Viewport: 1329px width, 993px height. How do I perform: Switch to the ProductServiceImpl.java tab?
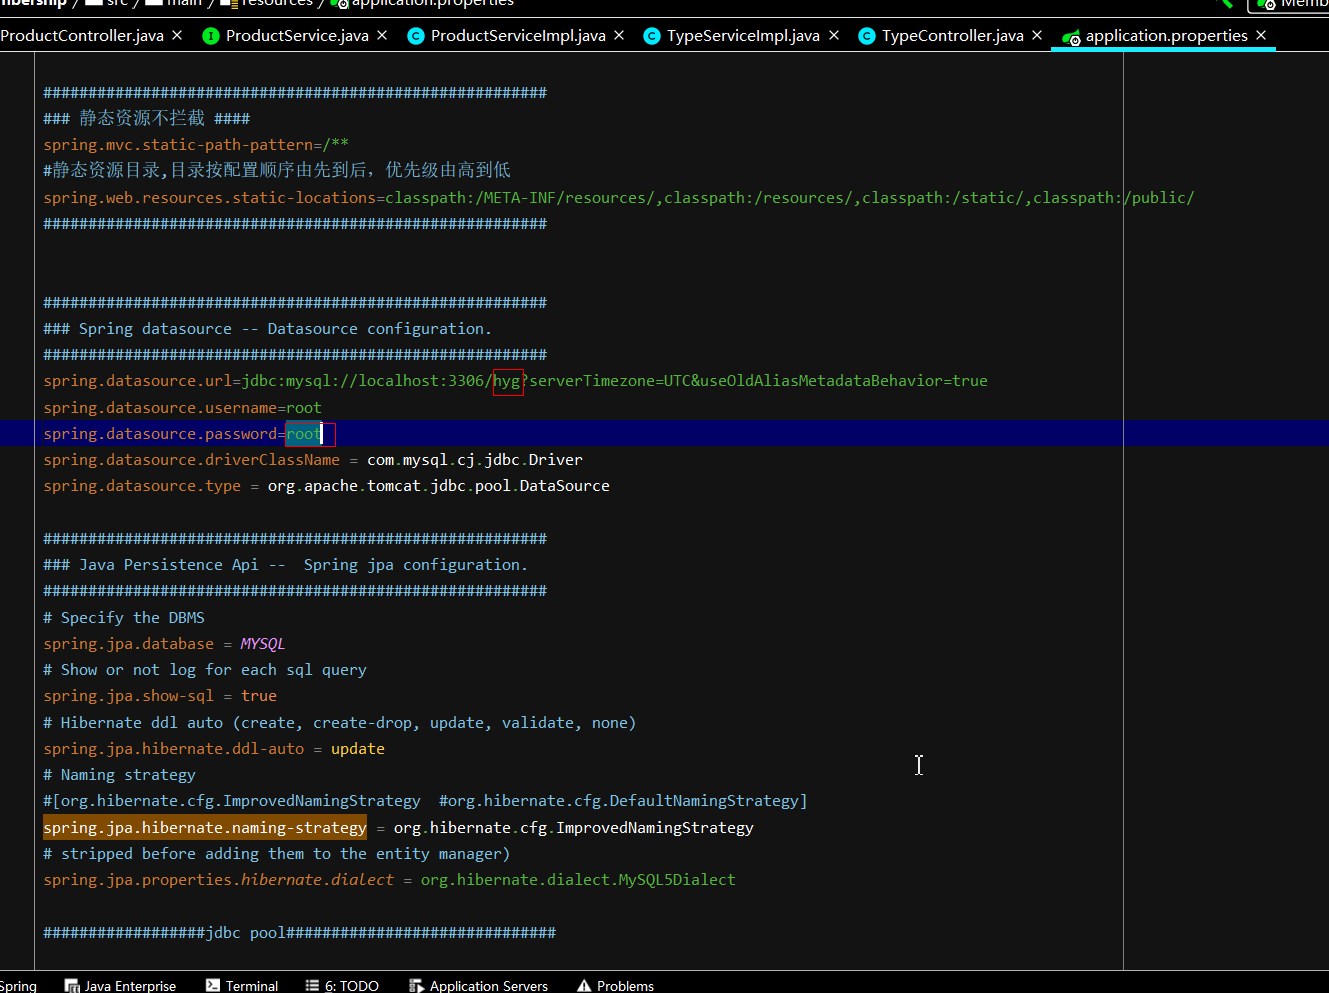517,36
